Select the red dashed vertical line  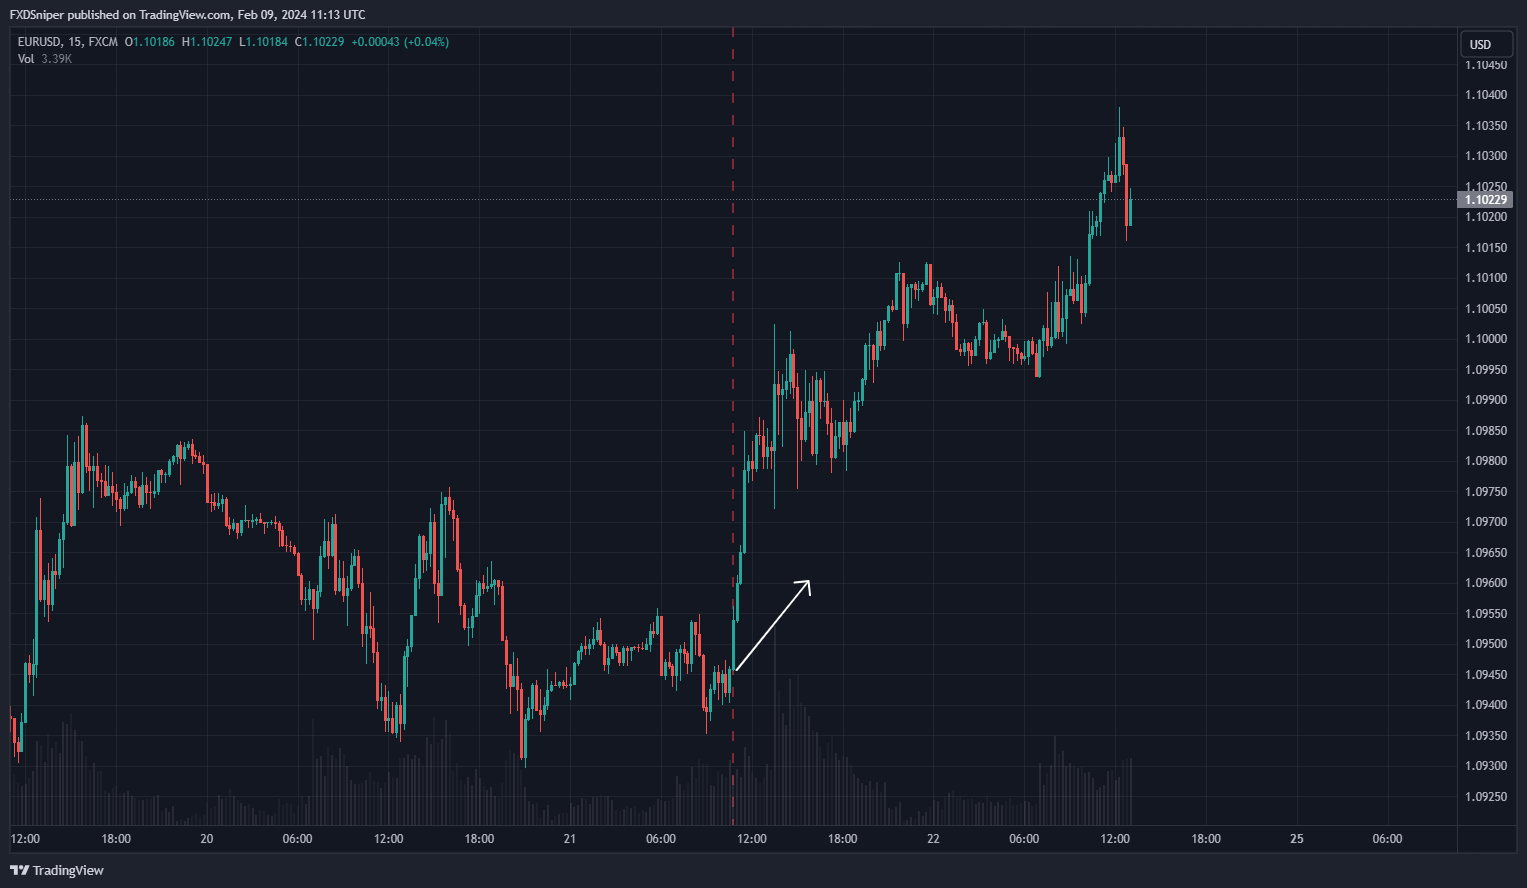pos(733,300)
